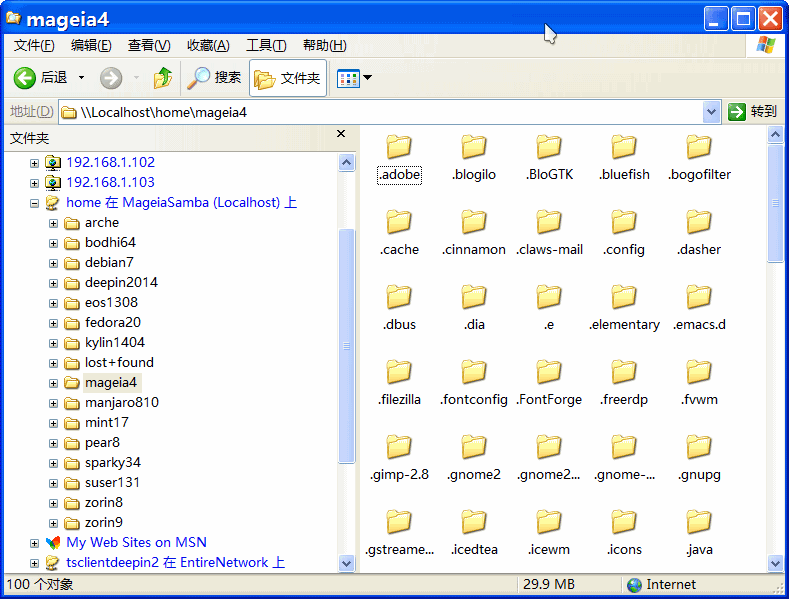Open the Search magnifier tool
This screenshot has width=789, height=599.
click(x=214, y=78)
